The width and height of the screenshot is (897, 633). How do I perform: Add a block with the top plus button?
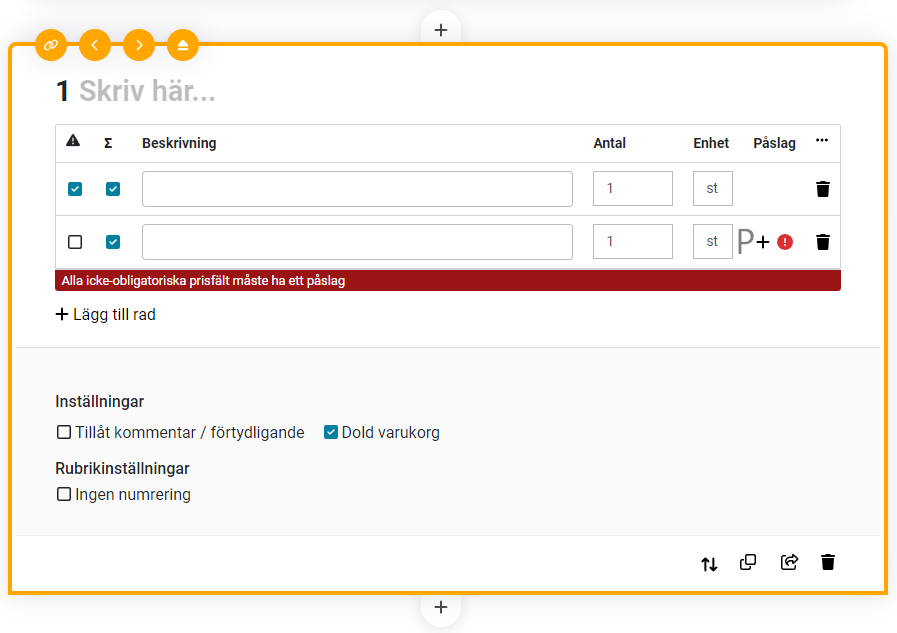(x=440, y=30)
